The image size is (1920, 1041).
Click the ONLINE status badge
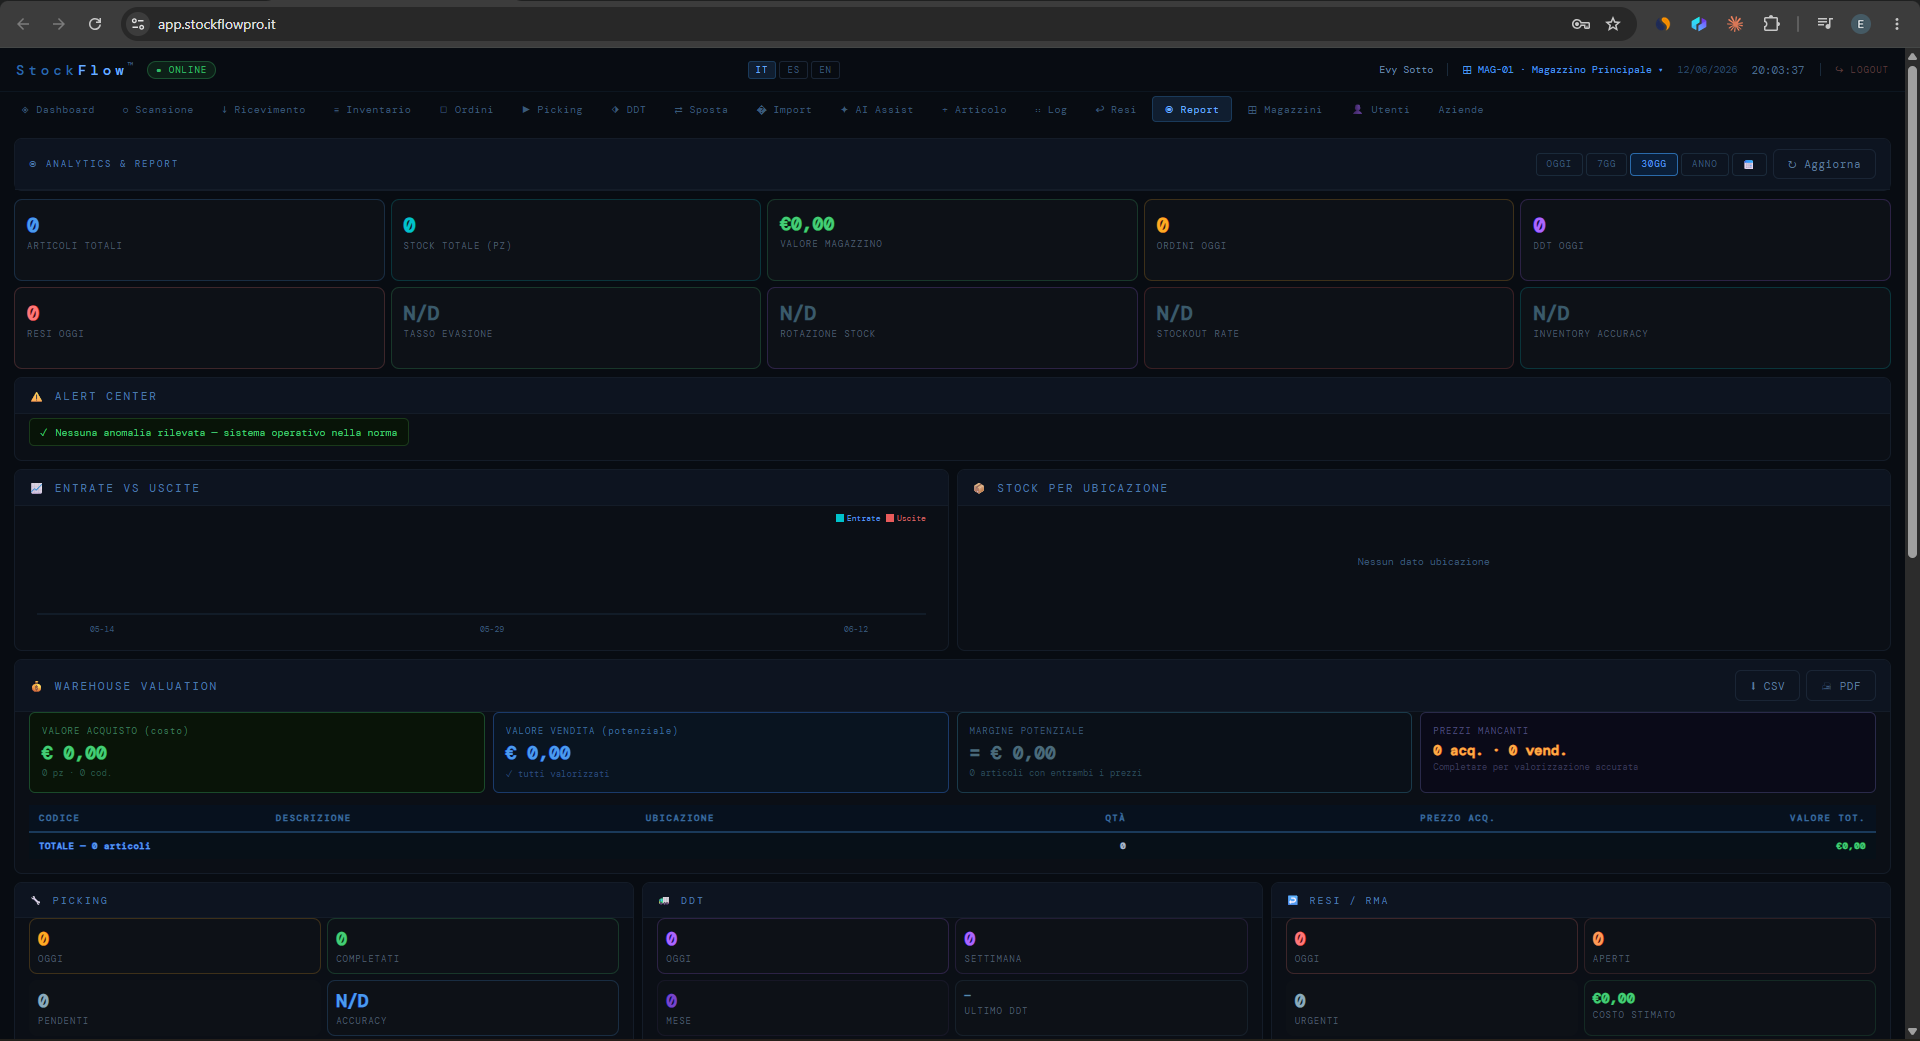[x=181, y=70]
